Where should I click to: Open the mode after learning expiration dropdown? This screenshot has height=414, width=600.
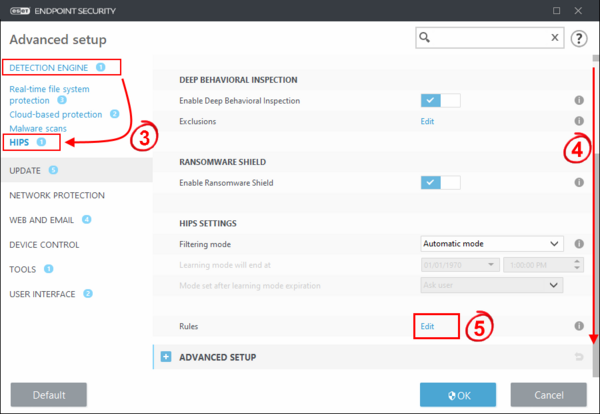click(492, 284)
